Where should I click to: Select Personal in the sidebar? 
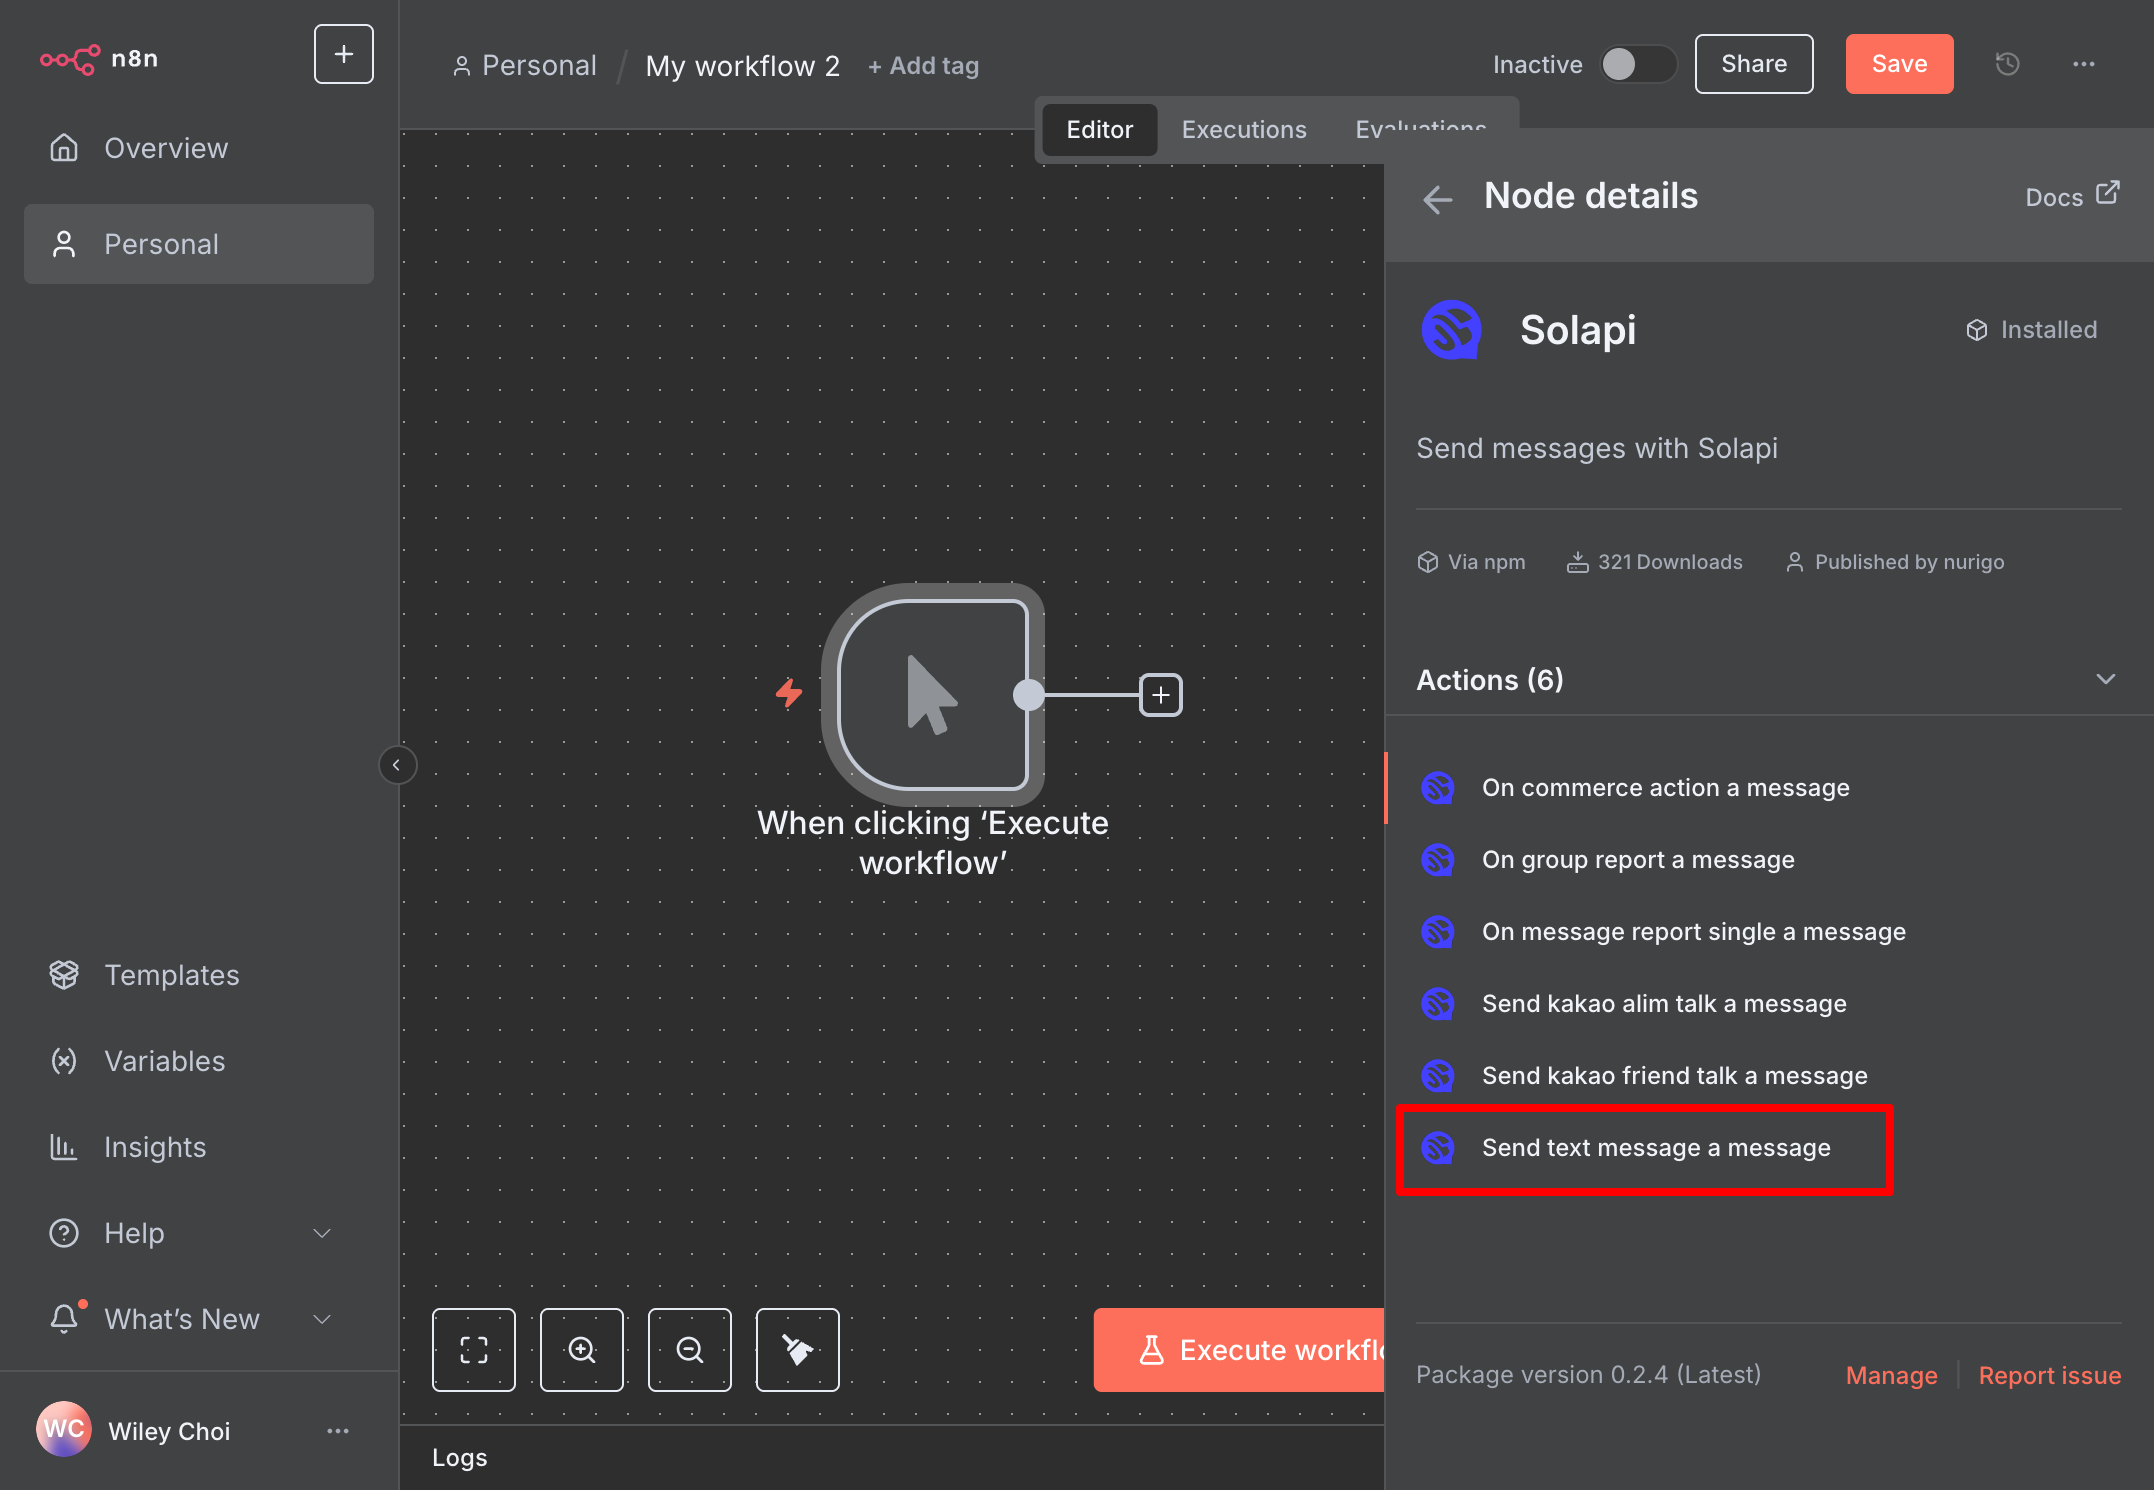pyautogui.click(x=199, y=244)
